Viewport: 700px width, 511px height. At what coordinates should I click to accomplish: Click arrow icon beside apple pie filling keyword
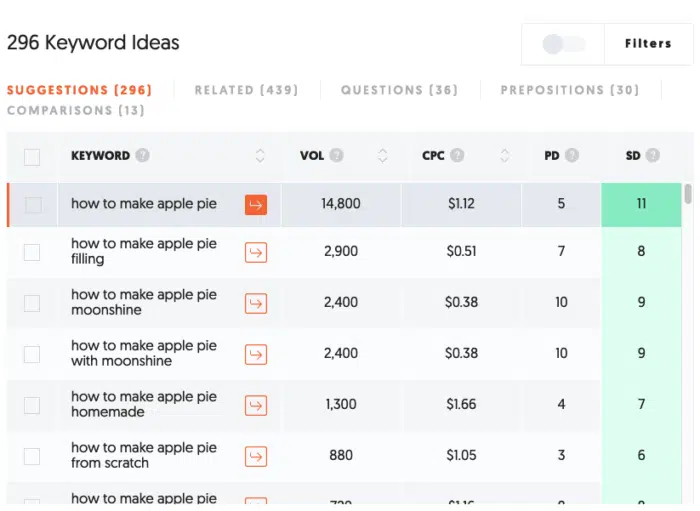click(x=256, y=253)
